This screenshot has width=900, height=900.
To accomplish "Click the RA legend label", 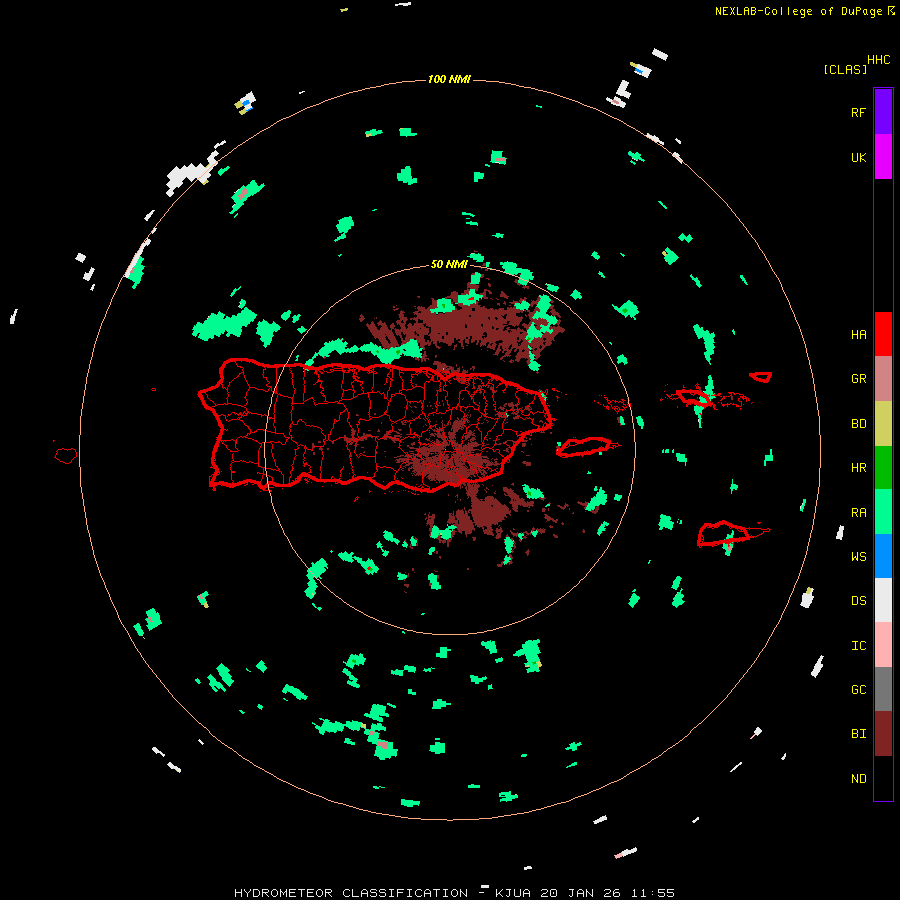I will (858, 513).
